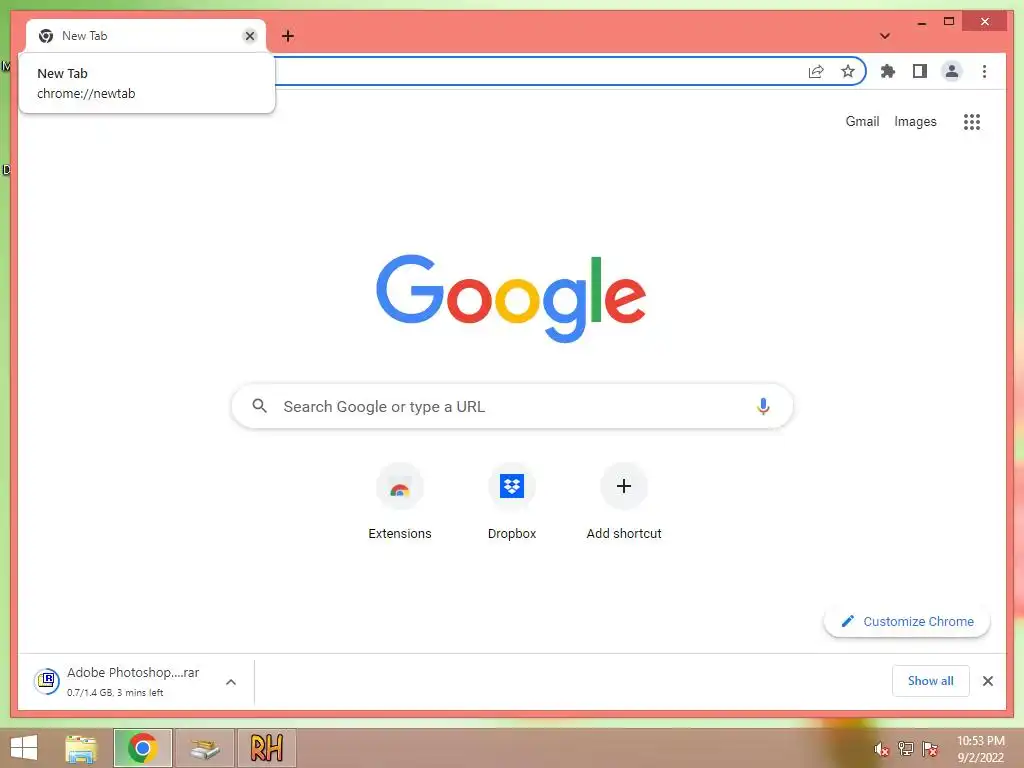This screenshot has height=768, width=1024.
Task: Open the Google apps grid
Action: pyautogui.click(x=972, y=121)
